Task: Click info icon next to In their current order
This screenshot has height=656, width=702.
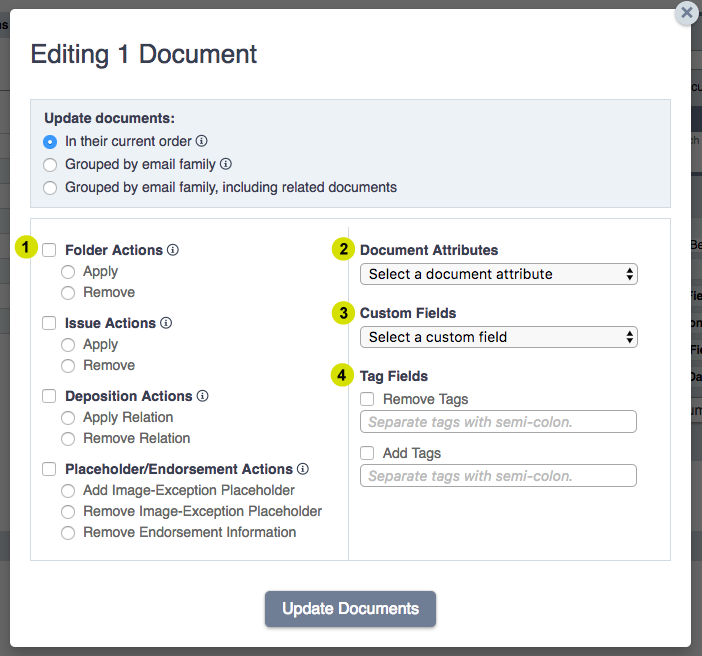Action: [202, 141]
